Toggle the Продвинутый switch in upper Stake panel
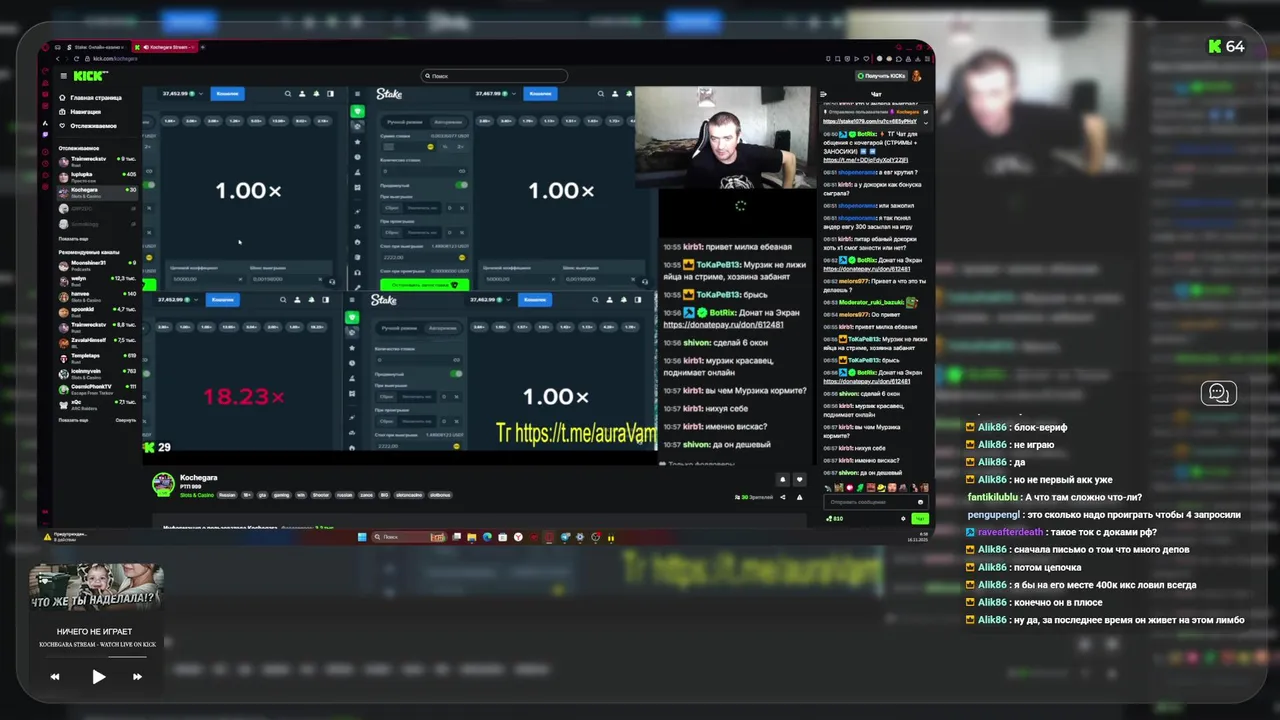Screen dimensions: 1280x720 click(462, 185)
